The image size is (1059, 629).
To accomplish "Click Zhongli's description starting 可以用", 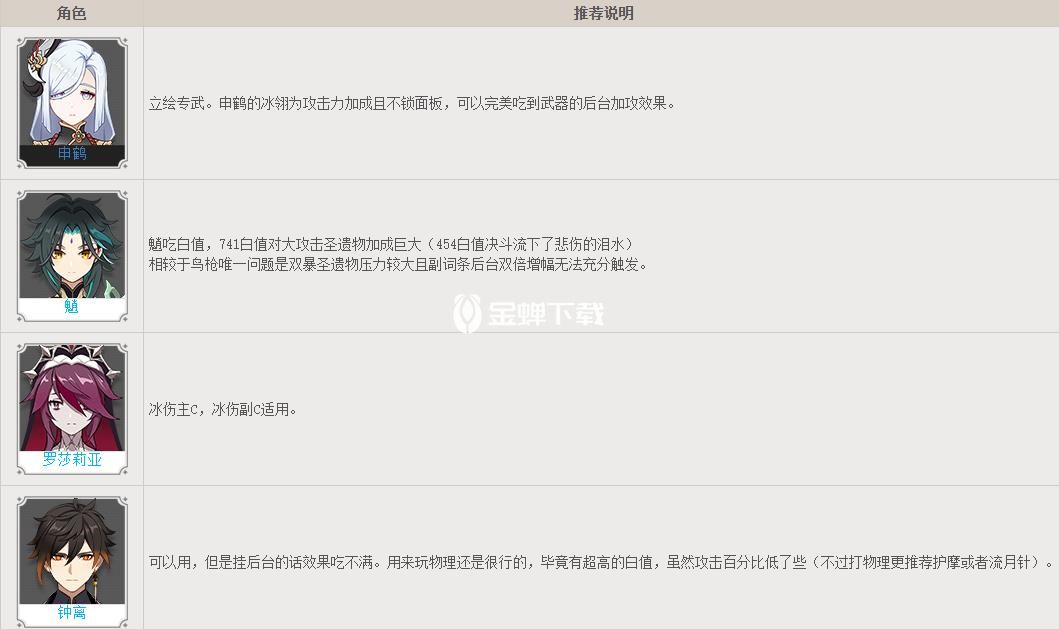I will click(601, 562).
